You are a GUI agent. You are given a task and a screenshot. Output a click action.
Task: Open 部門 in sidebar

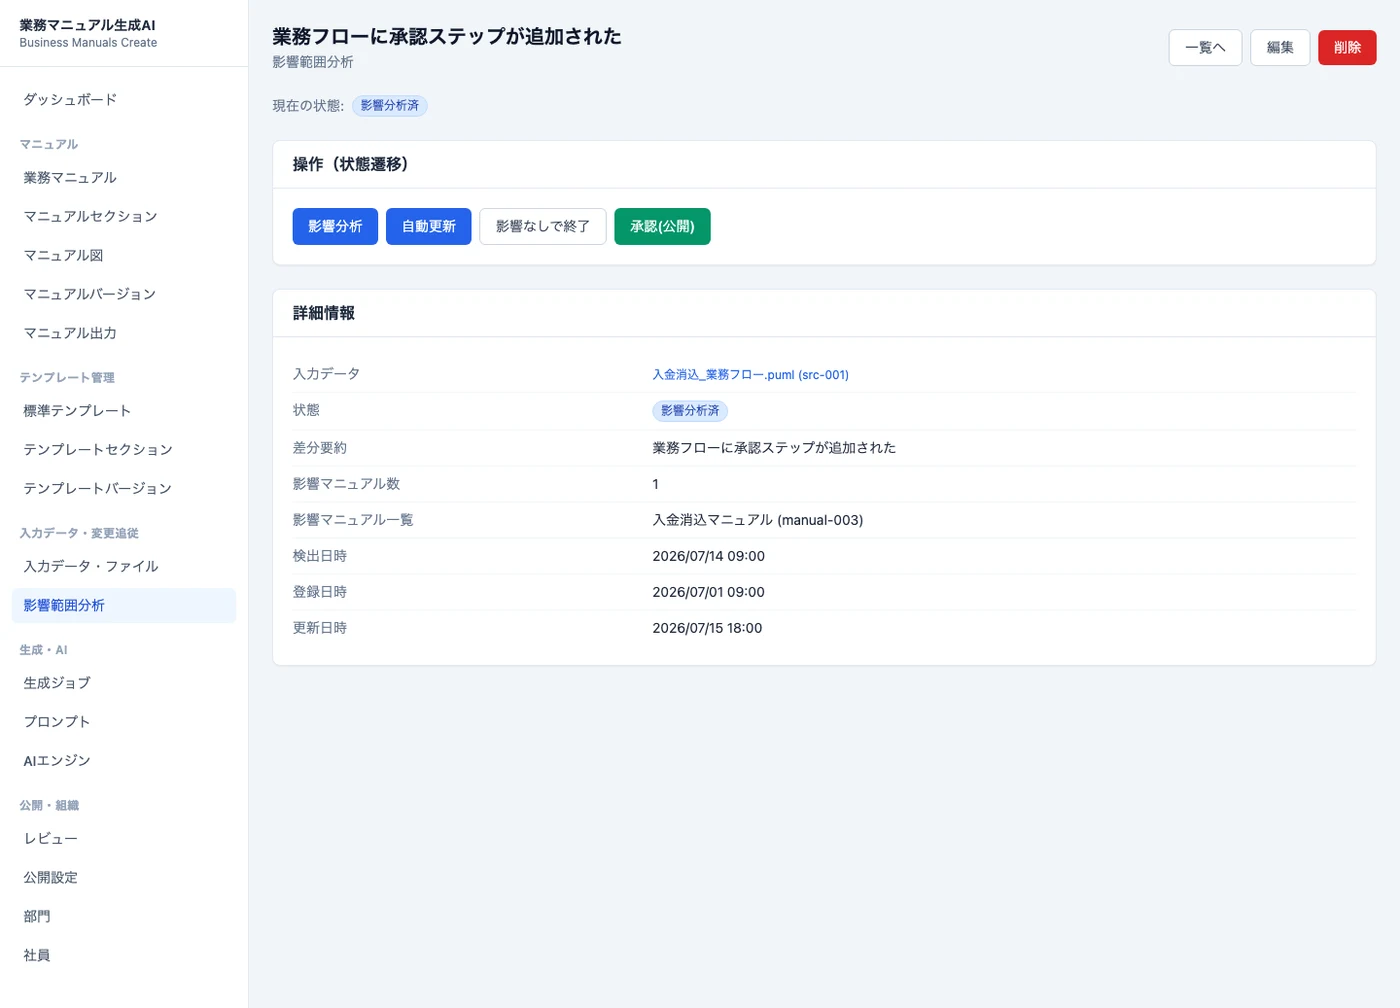click(x=124, y=916)
